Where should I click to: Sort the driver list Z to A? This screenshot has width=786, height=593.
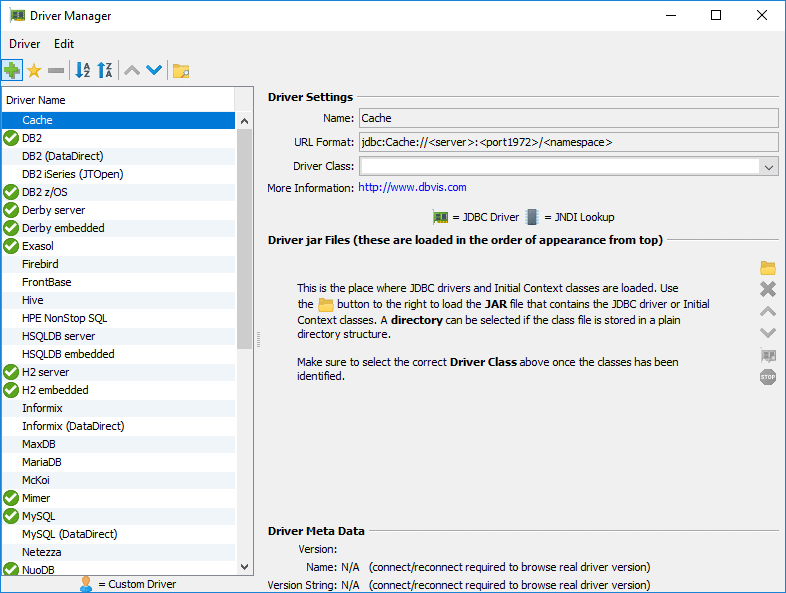pyautogui.click(x=104, y=71)
